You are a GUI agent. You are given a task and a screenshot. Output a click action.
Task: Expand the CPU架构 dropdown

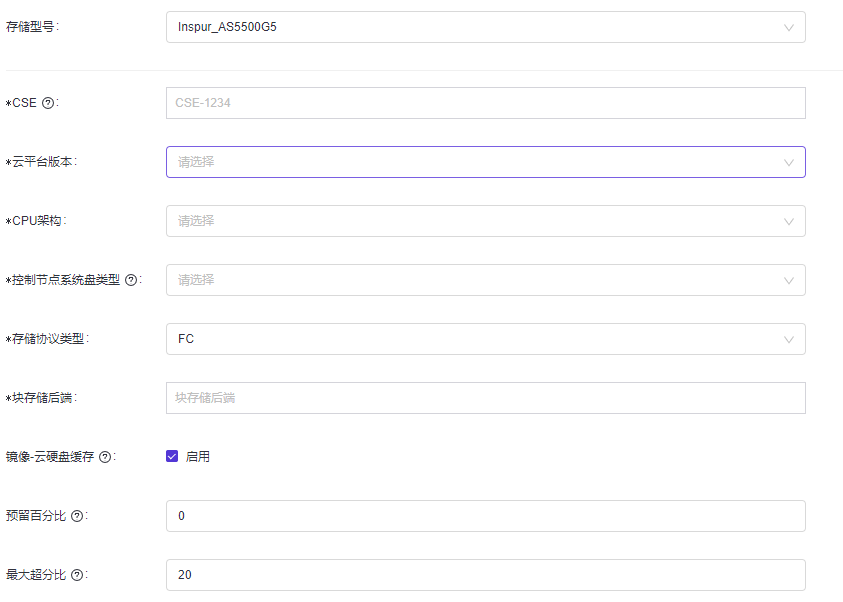470,221
